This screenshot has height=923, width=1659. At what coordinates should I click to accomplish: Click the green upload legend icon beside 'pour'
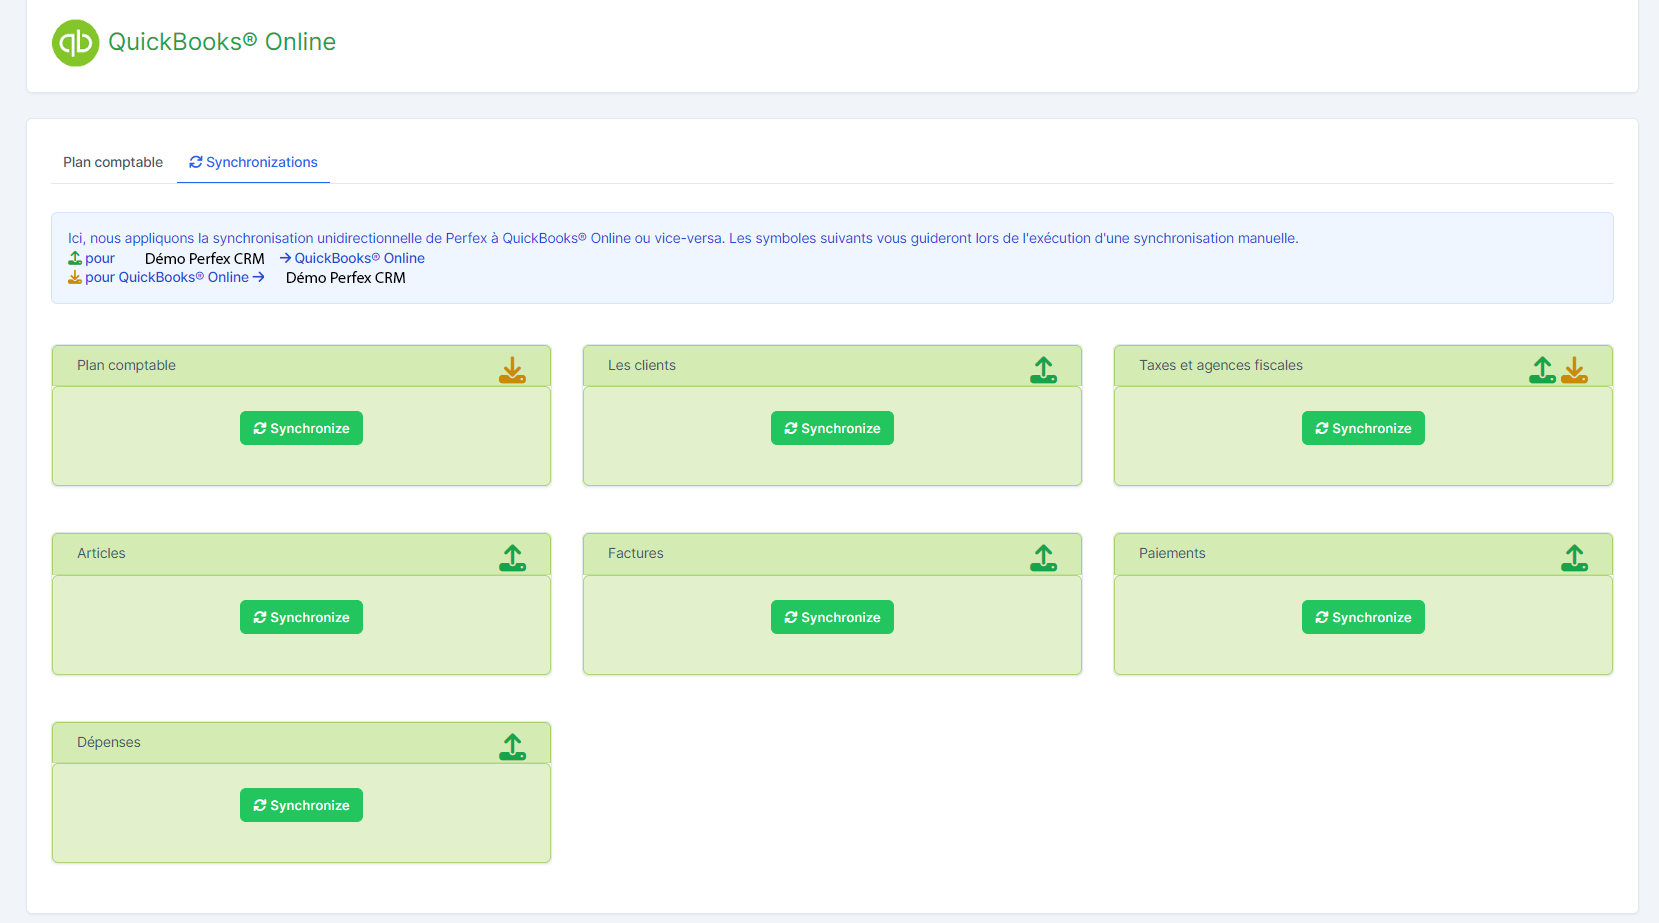pyautogui.click(x=75, y=258)
